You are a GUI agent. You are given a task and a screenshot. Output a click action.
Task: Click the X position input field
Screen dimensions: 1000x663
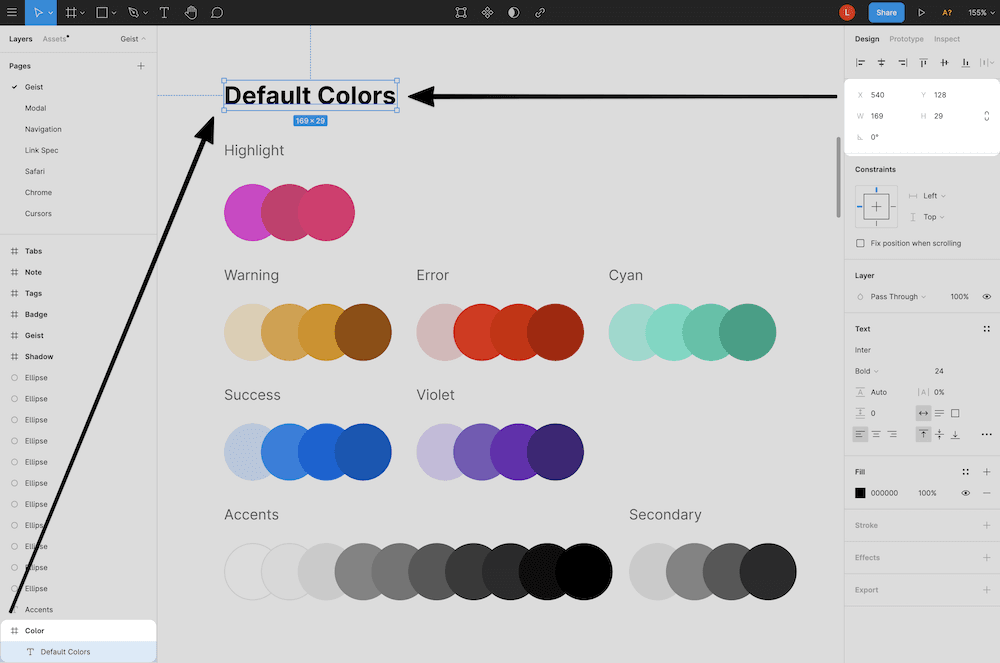click(885, 95)
